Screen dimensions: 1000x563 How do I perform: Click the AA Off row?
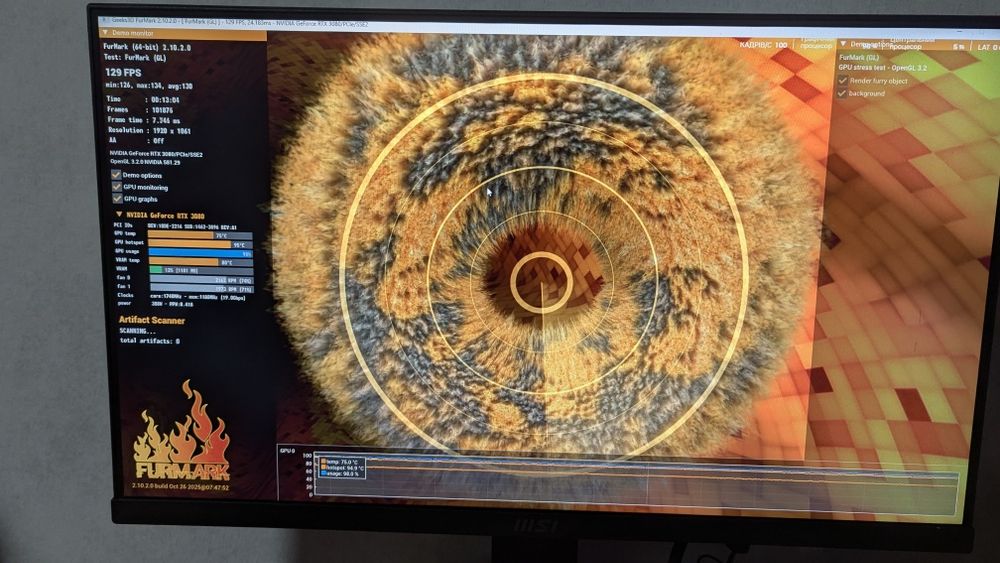tap(136, 140)
